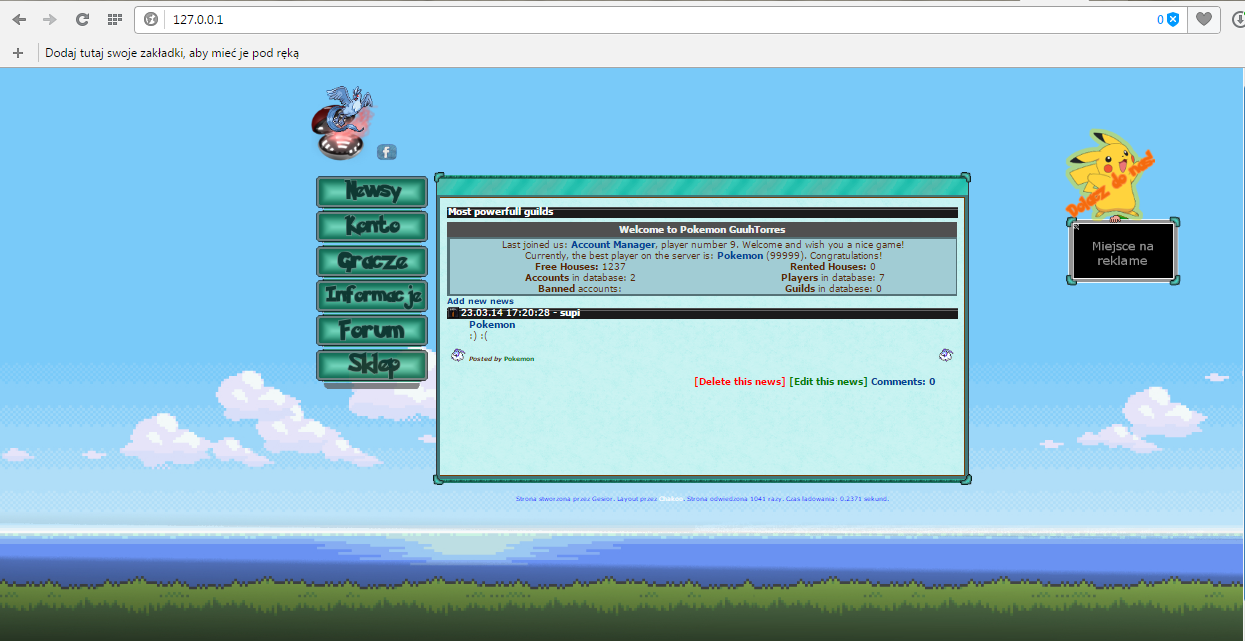1245x641 pixels.
Task: Open the Account Manager player link
Action: [x=613, y=245]
